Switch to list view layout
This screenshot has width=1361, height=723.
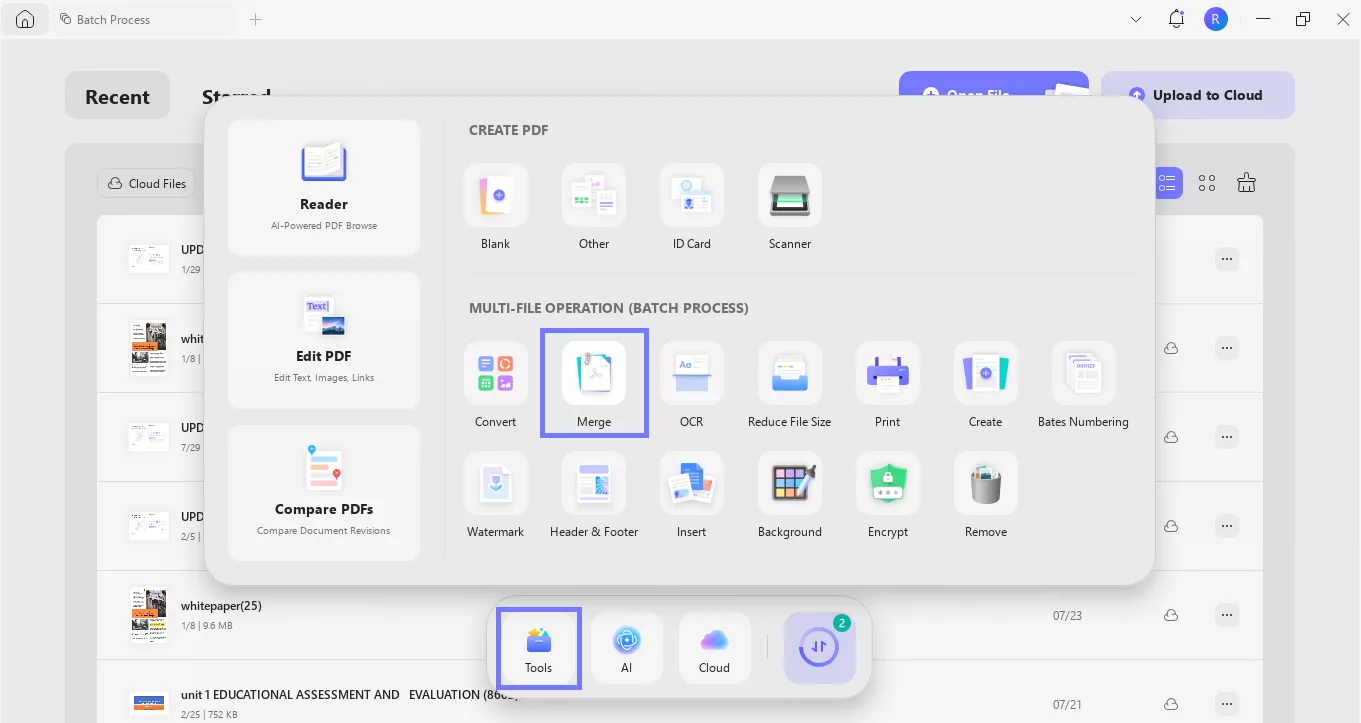[1167, 183]
